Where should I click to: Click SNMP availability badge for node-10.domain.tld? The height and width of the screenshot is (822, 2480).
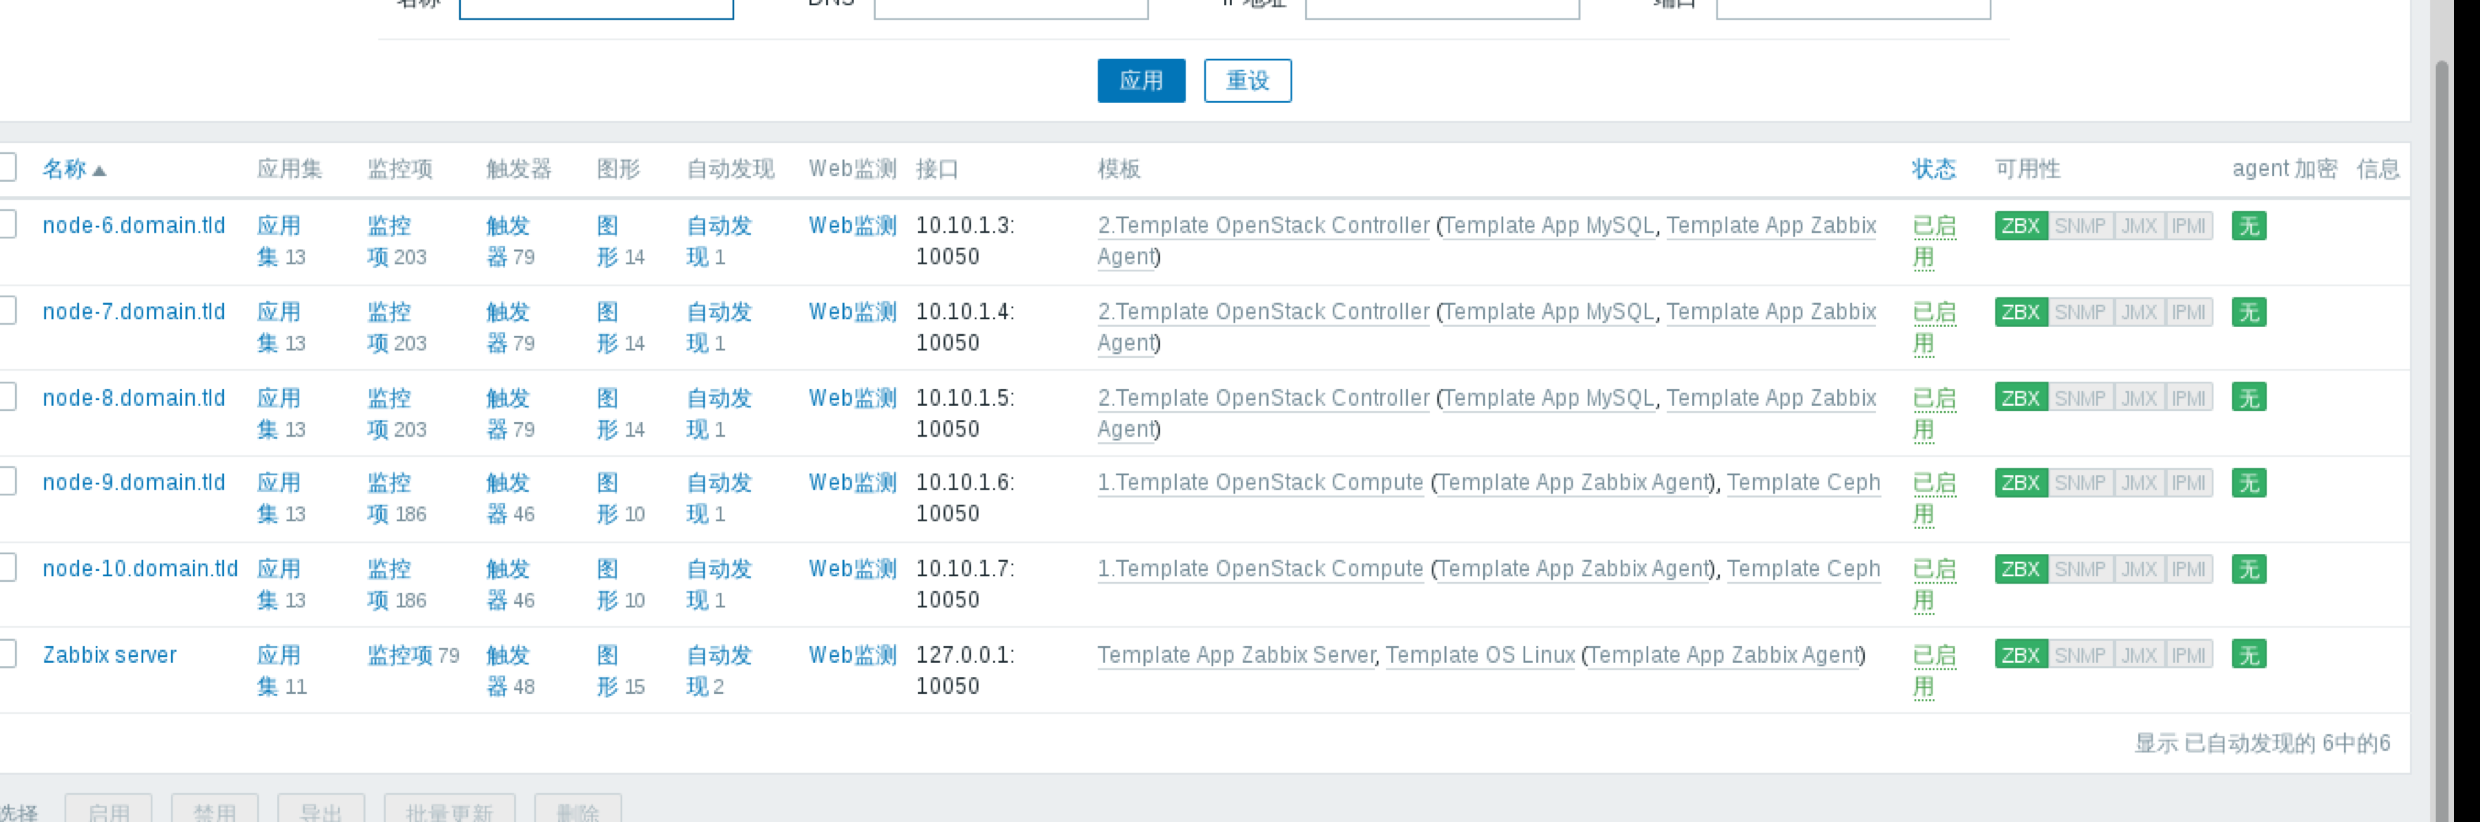click(x=2080, y=569)
